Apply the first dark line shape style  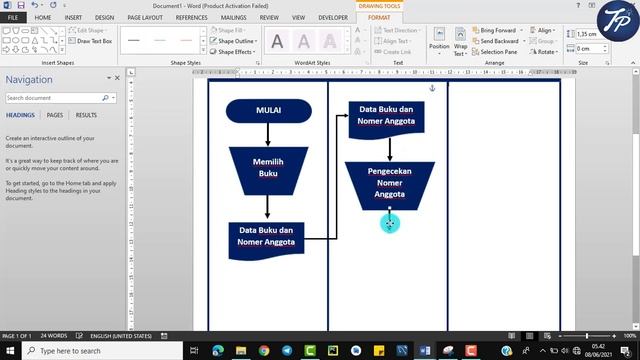click(x=133, y=40)
